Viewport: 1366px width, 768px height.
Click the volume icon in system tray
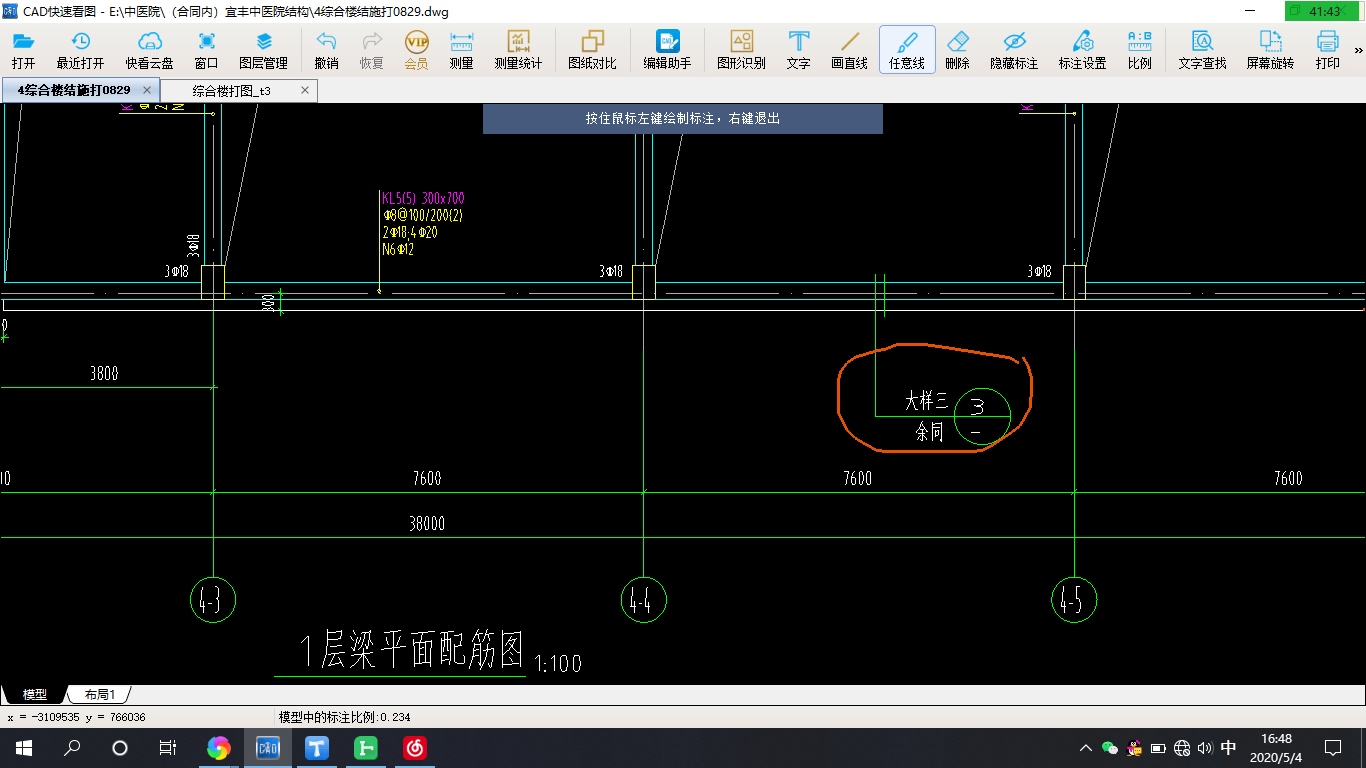click(x=1204, y=747)
